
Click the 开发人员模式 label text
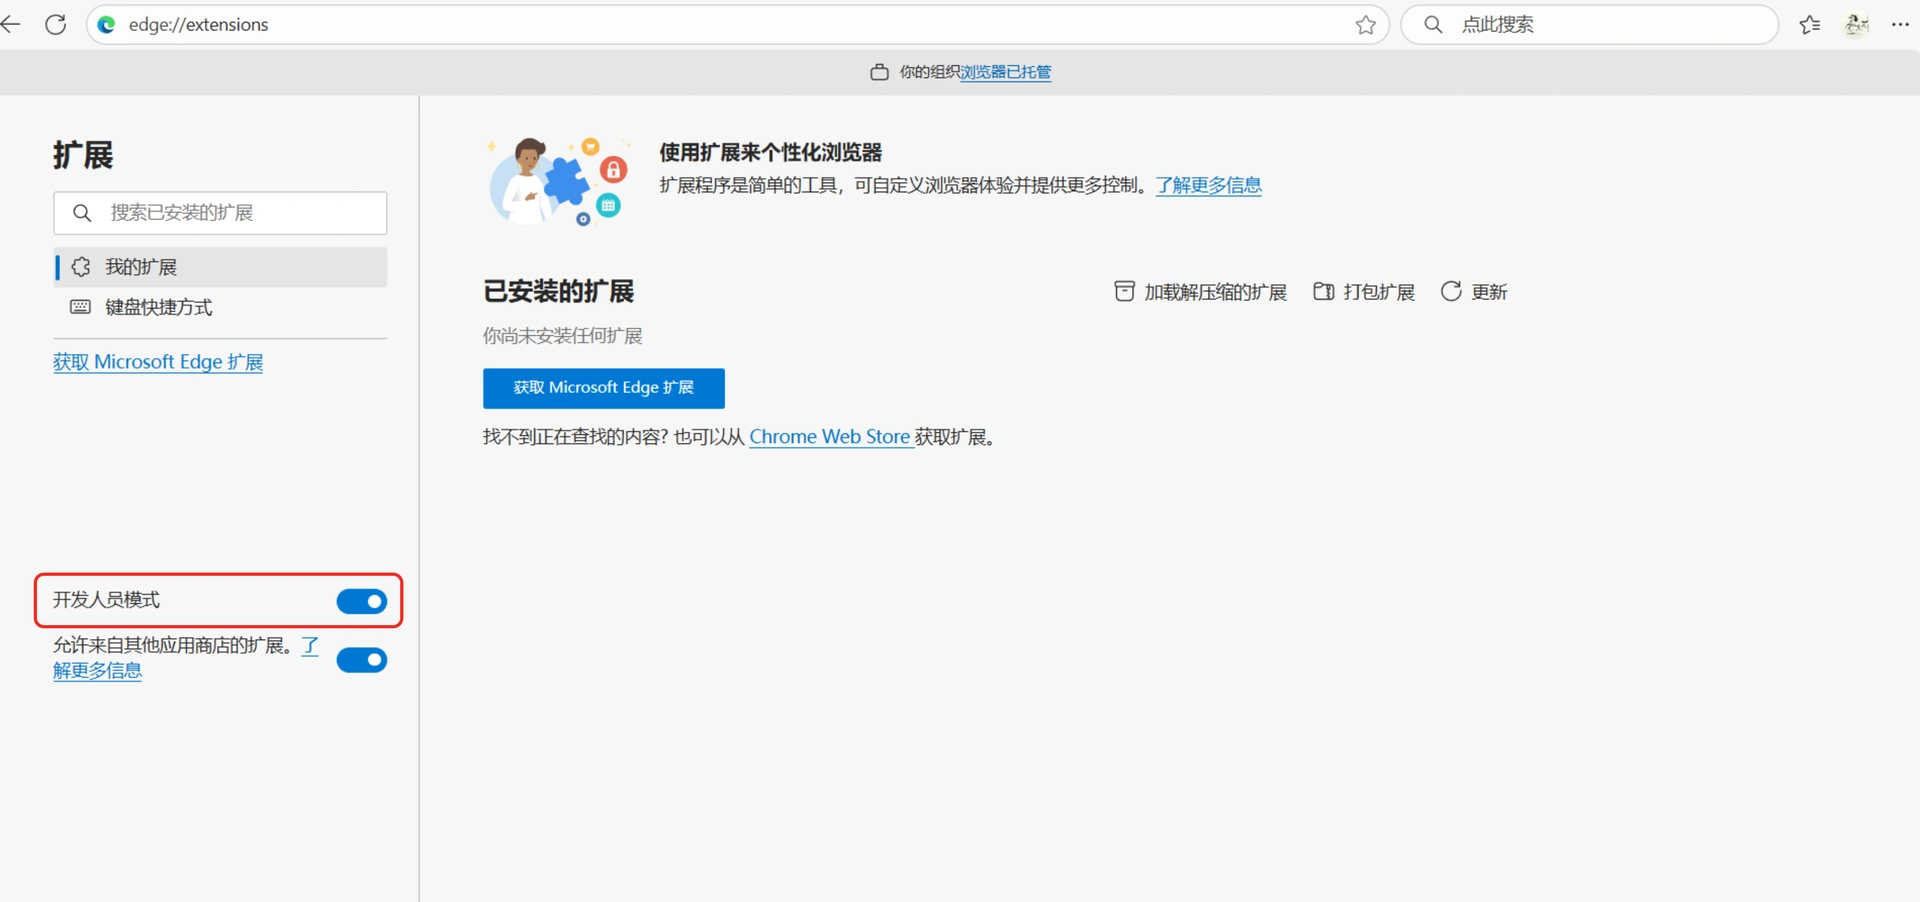tap(107, 600)
